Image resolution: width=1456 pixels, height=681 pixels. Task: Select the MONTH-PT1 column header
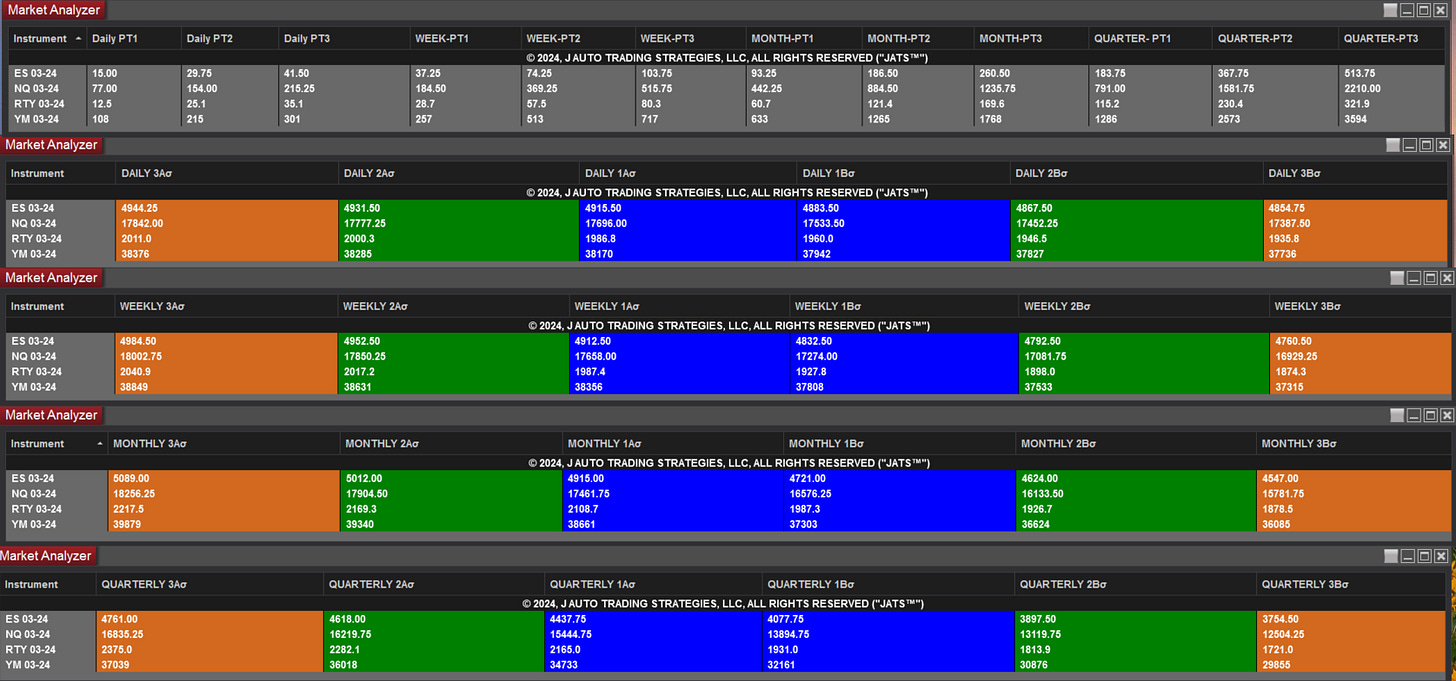[805, 39]
